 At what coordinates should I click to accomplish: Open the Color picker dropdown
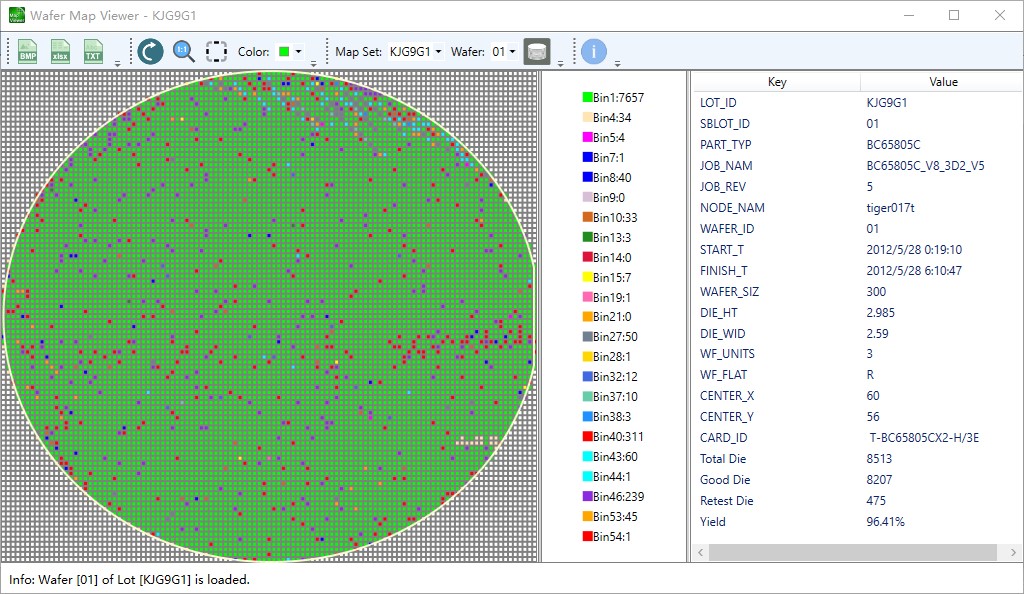[x=290, y=51]
